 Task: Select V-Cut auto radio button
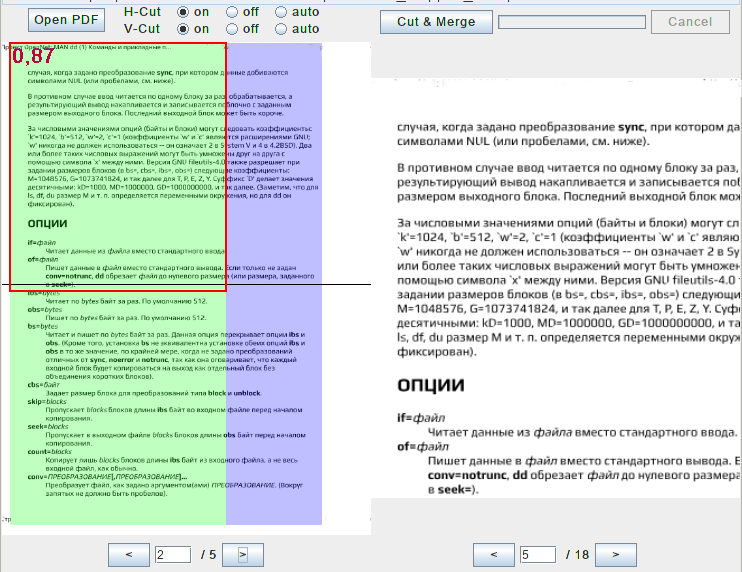pyautogui.click(x=281, y=29)
